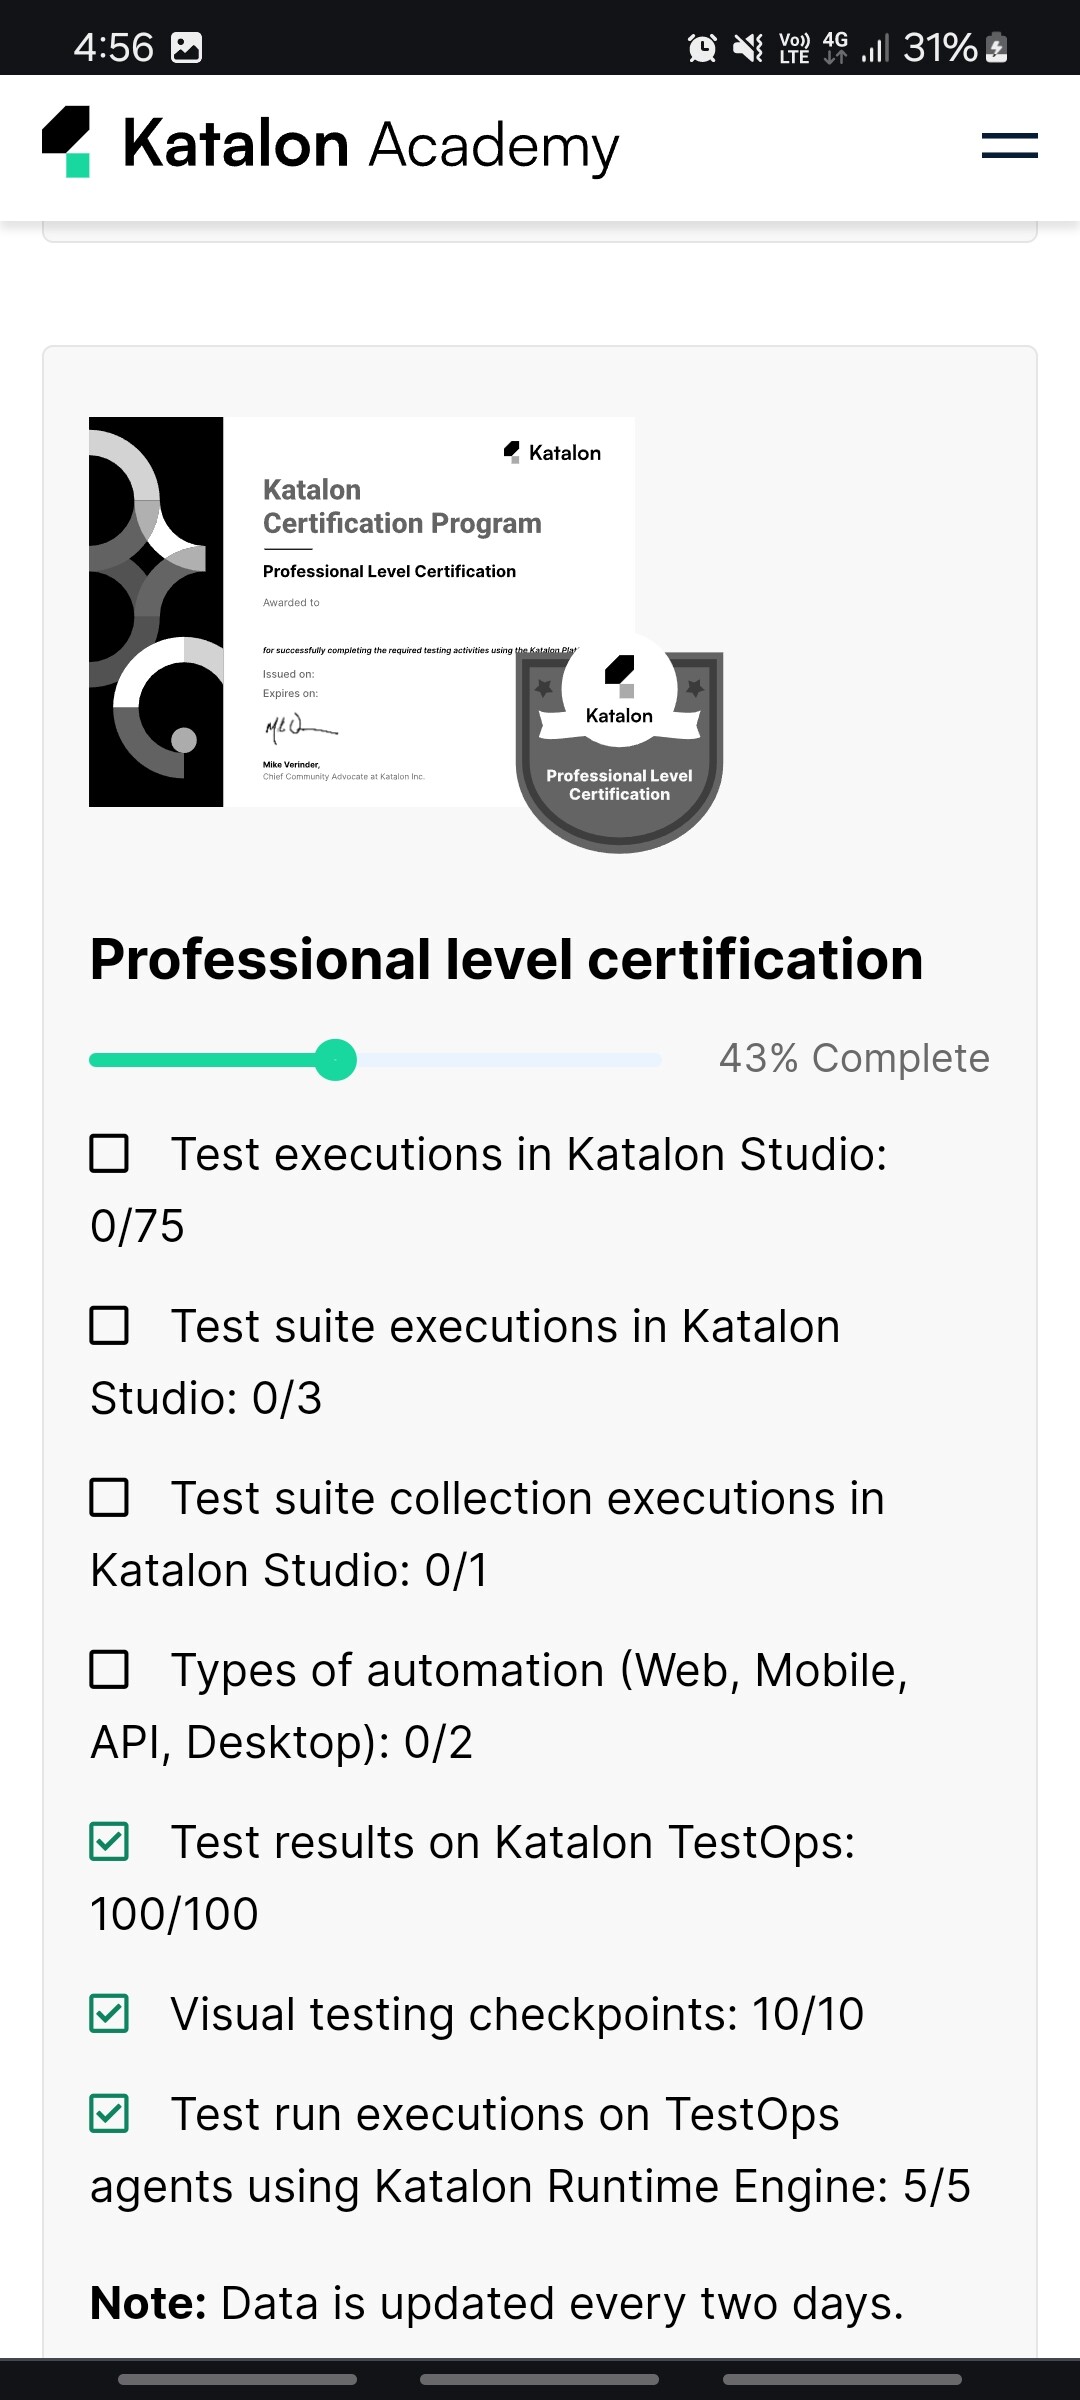
Task: Click the progress slider handle
Action: click(336, 1059)
